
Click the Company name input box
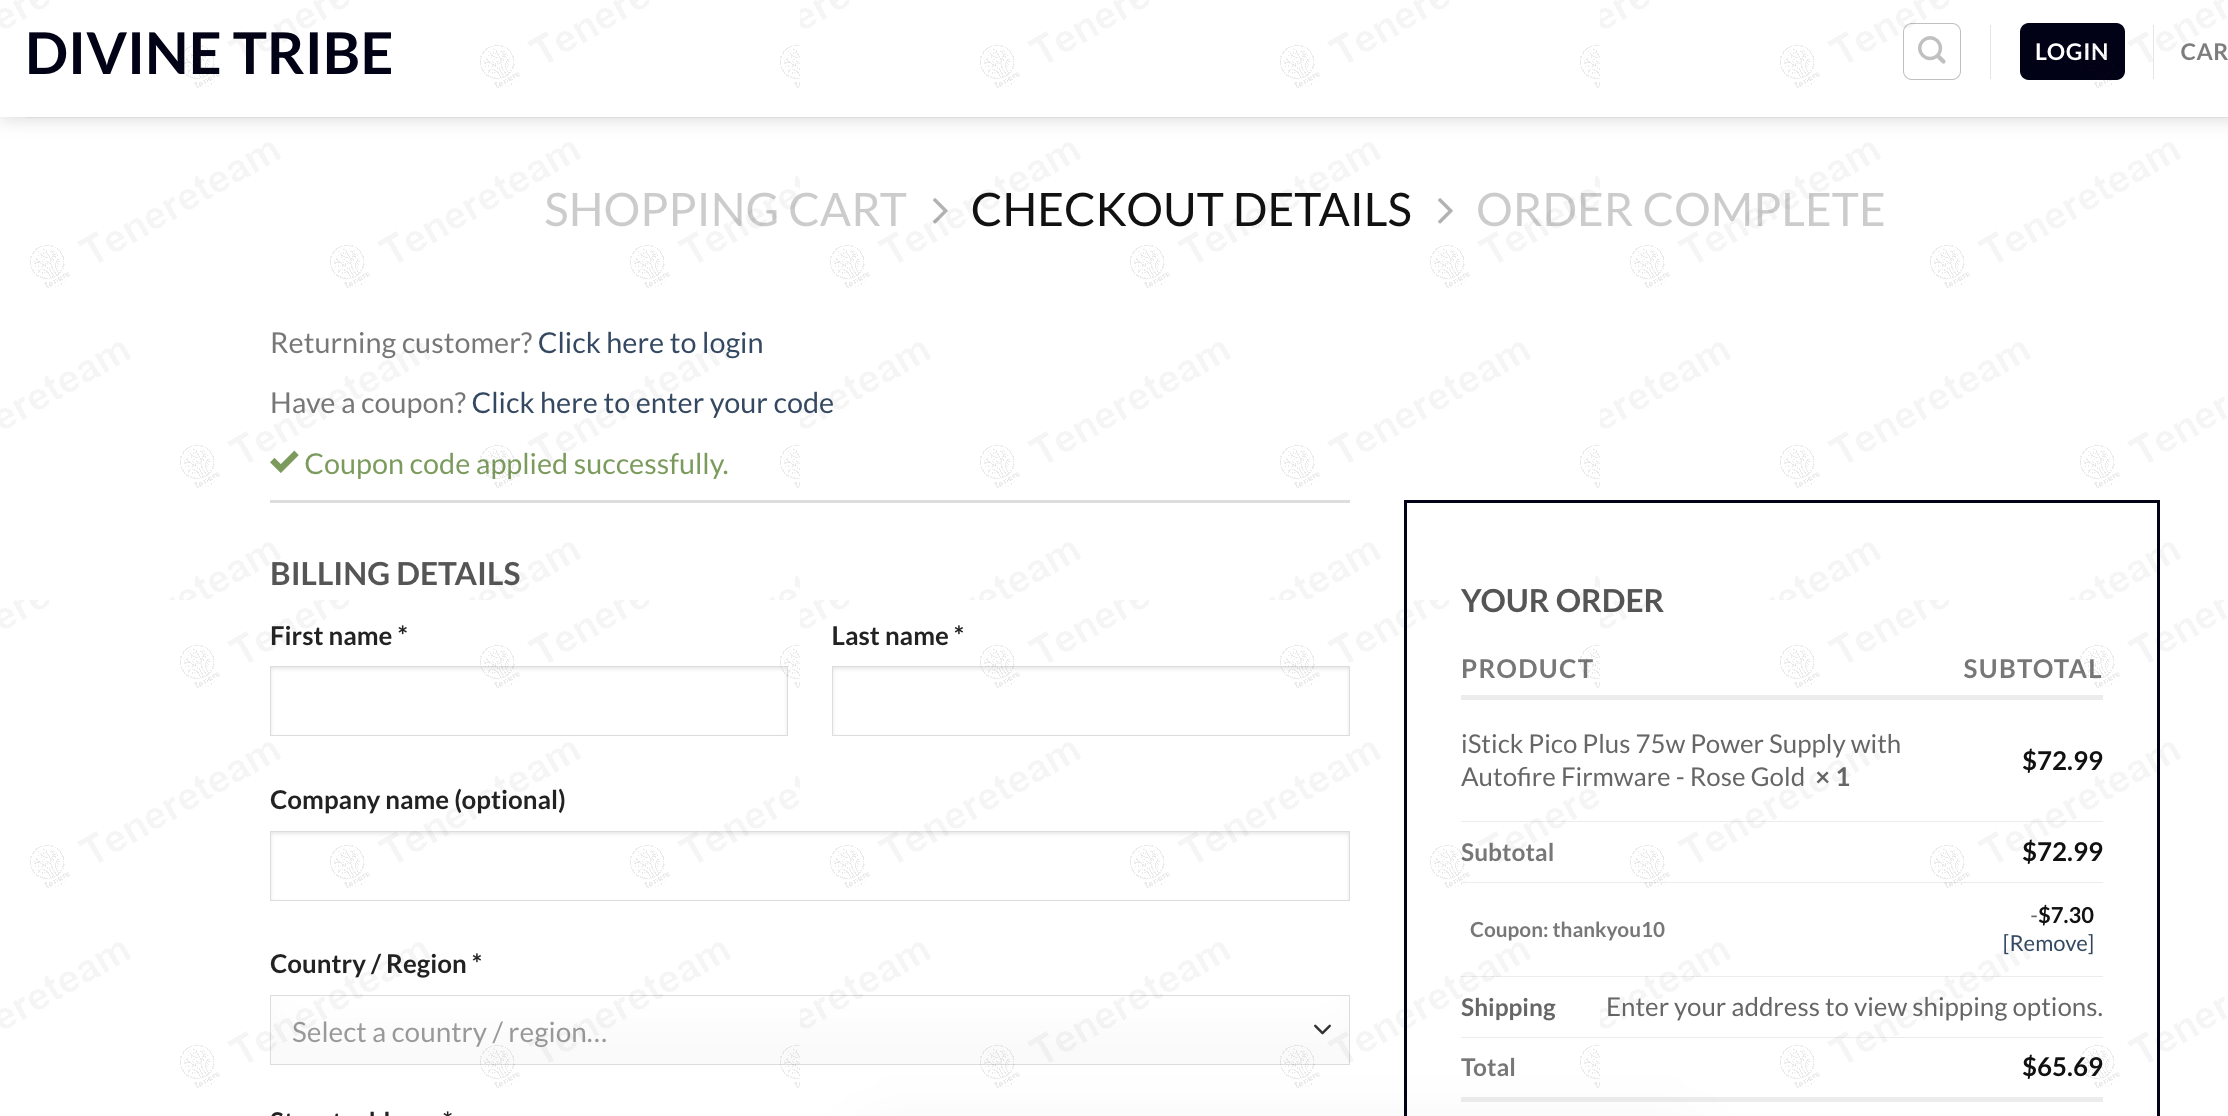pos(809,865)
